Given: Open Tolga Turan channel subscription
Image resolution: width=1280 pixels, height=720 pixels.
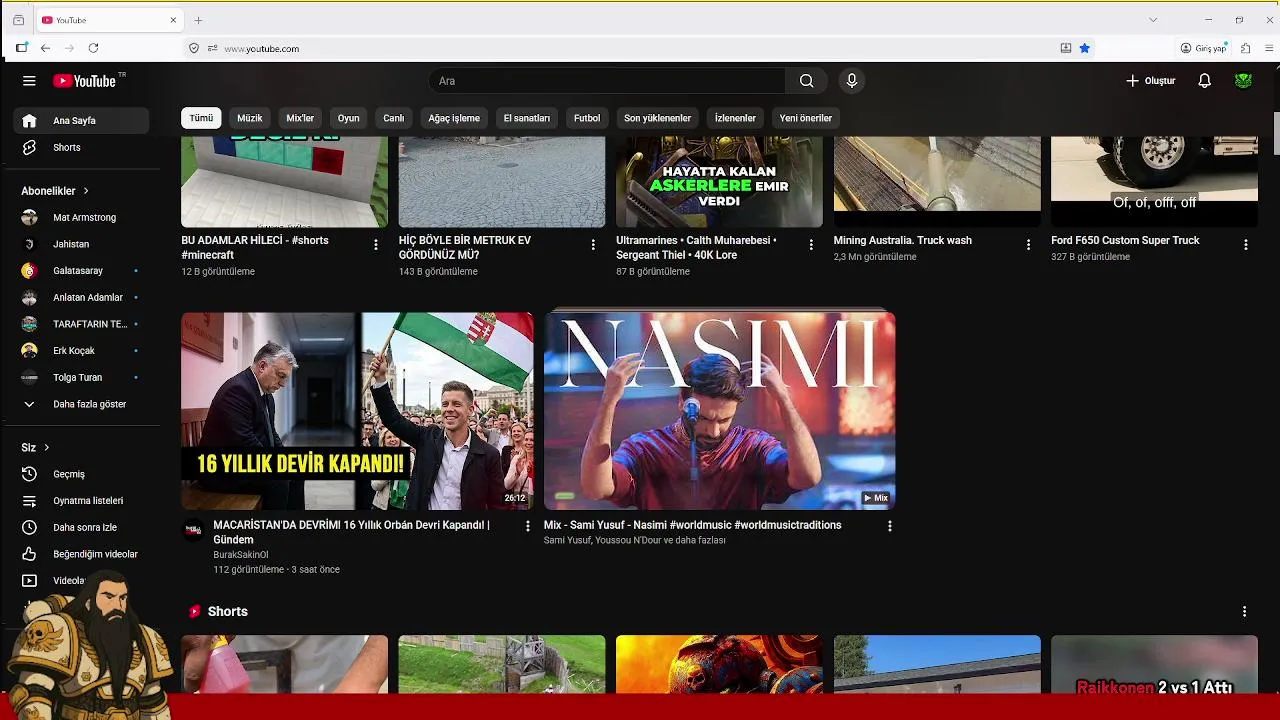Looking at the screenshot, I should click(x=81, y=378).
